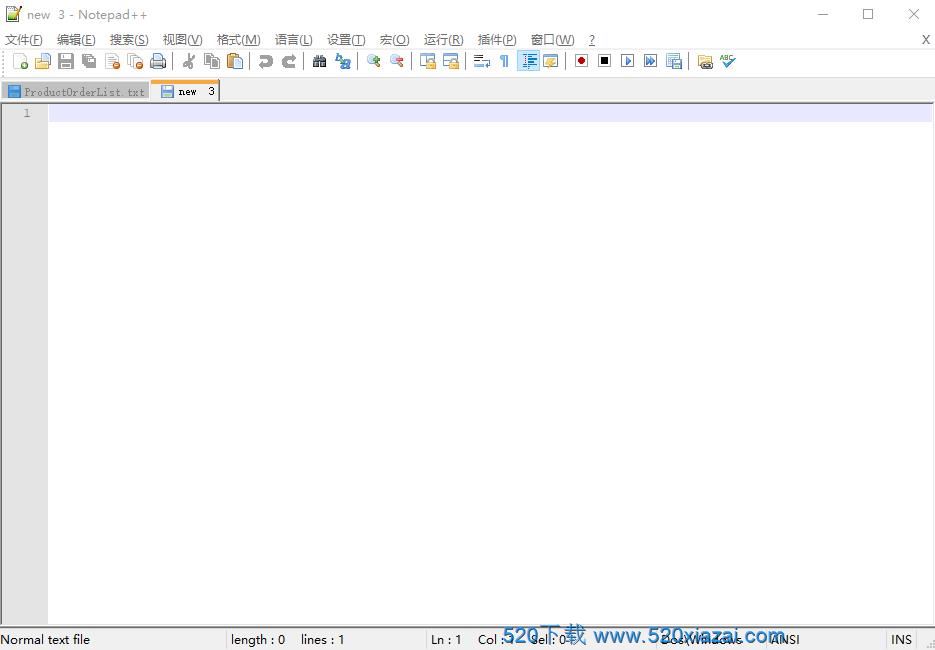Screen dimensions: 935x650
Task: Click line number 1 in the margin
Action: click(26, 113)
